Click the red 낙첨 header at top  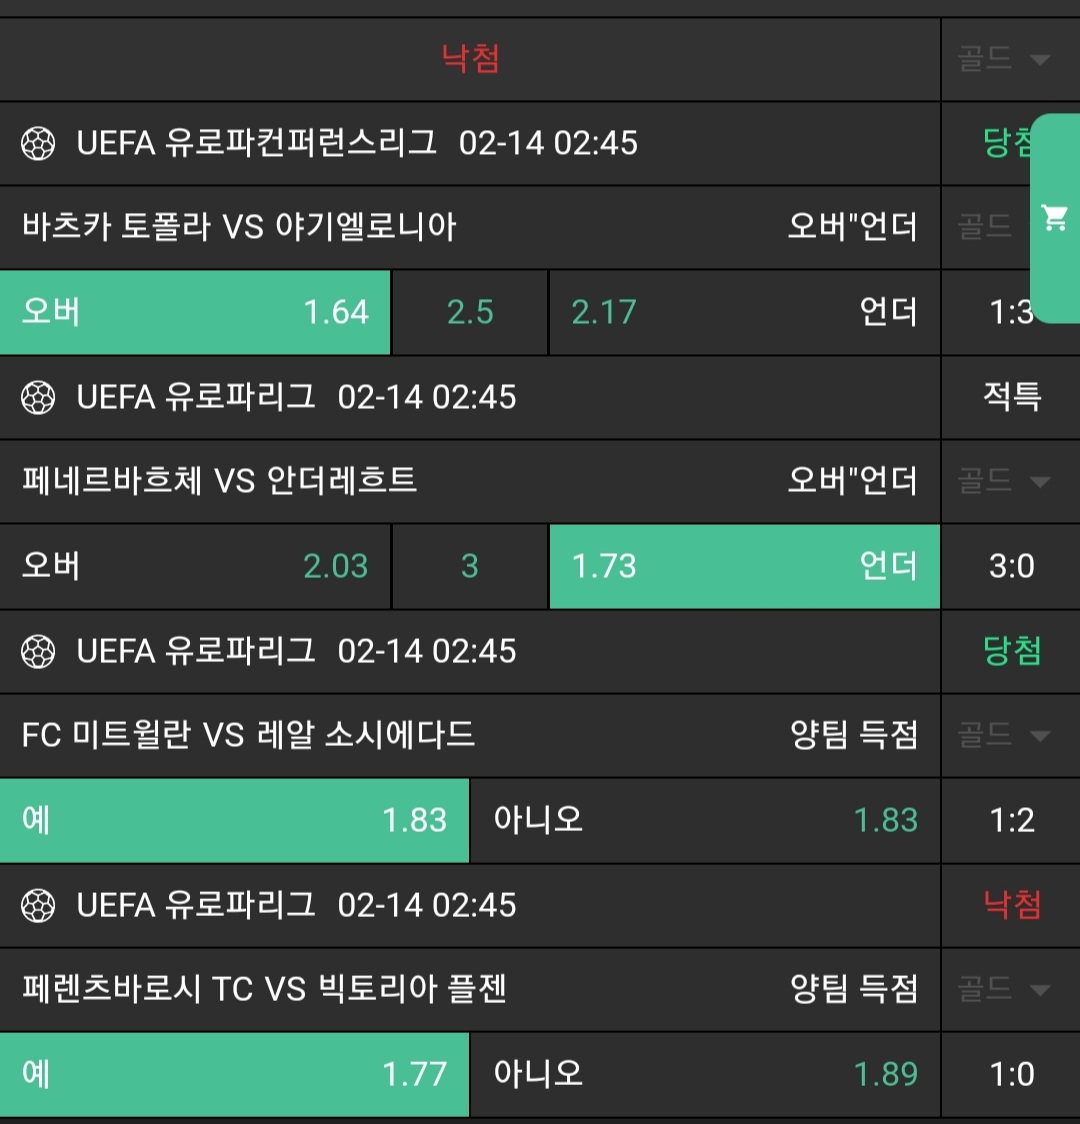470,59
